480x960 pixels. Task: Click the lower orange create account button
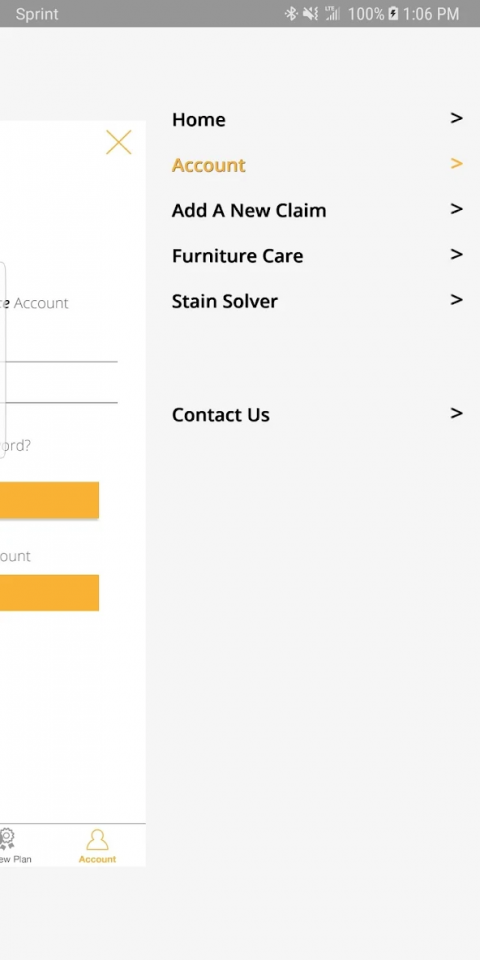click(50, 593)
